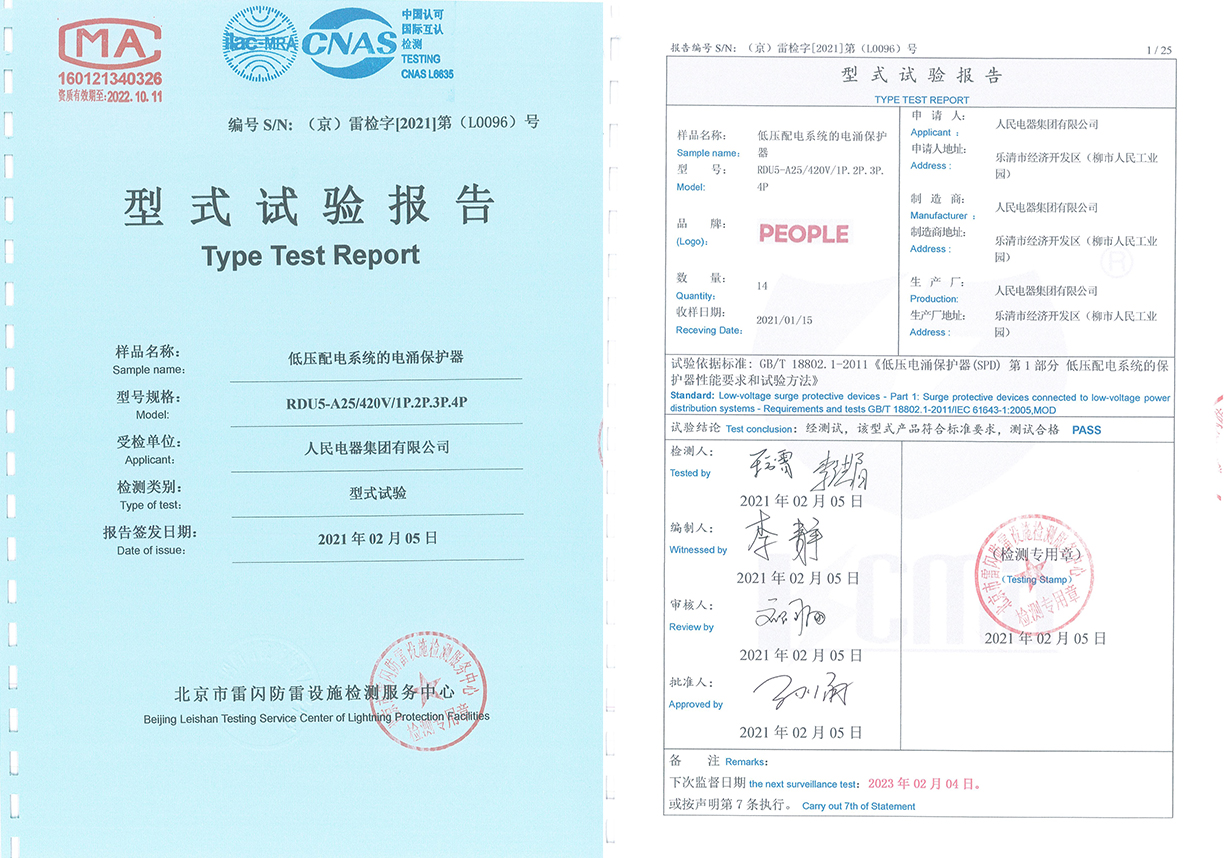The width and height of the screenshot is (1230, 858).
Task: Click "Review by" label
Action: [691, 627]
